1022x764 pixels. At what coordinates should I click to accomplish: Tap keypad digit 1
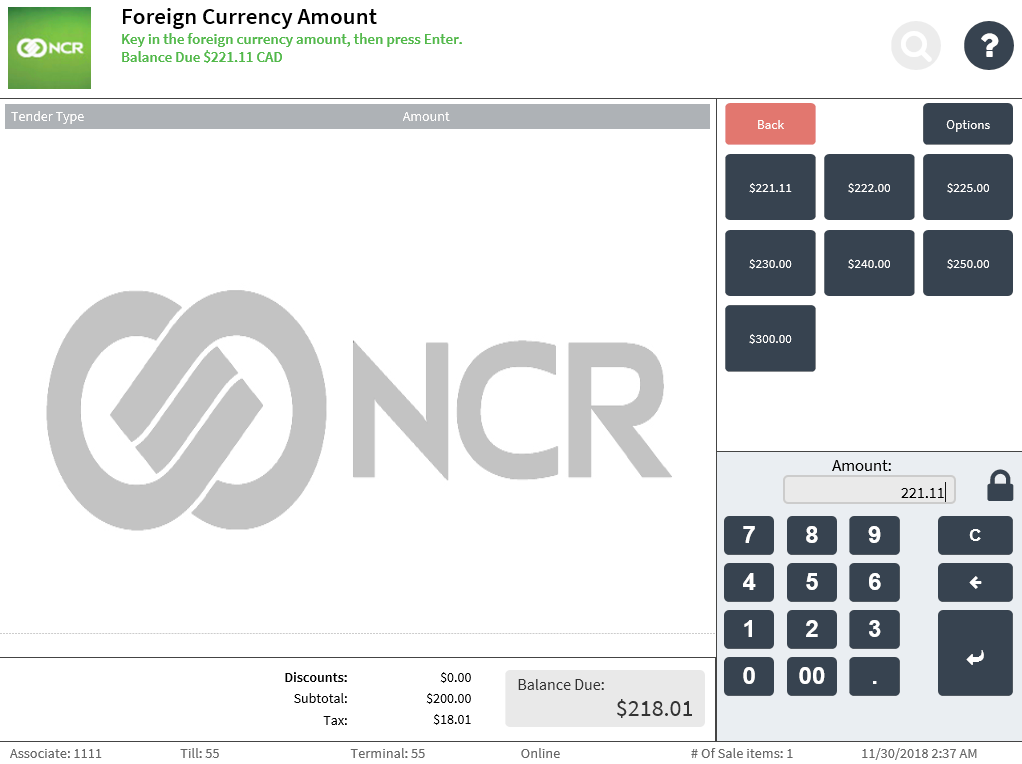(749, 629)
